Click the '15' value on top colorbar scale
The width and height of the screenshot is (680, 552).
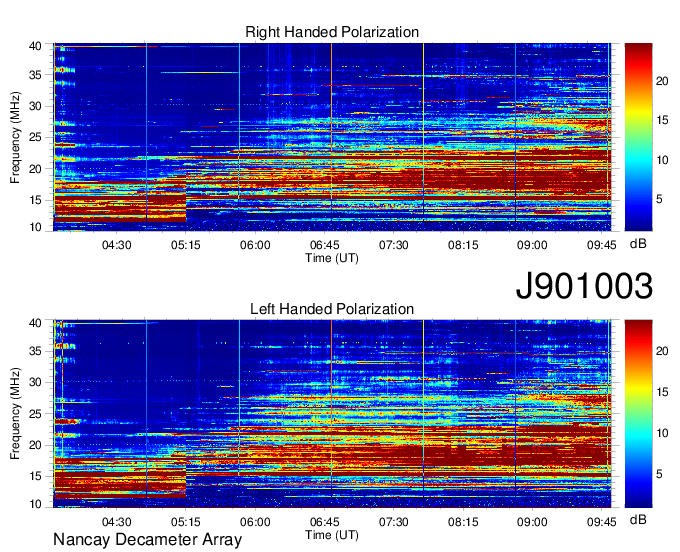(x=662, y=120)
